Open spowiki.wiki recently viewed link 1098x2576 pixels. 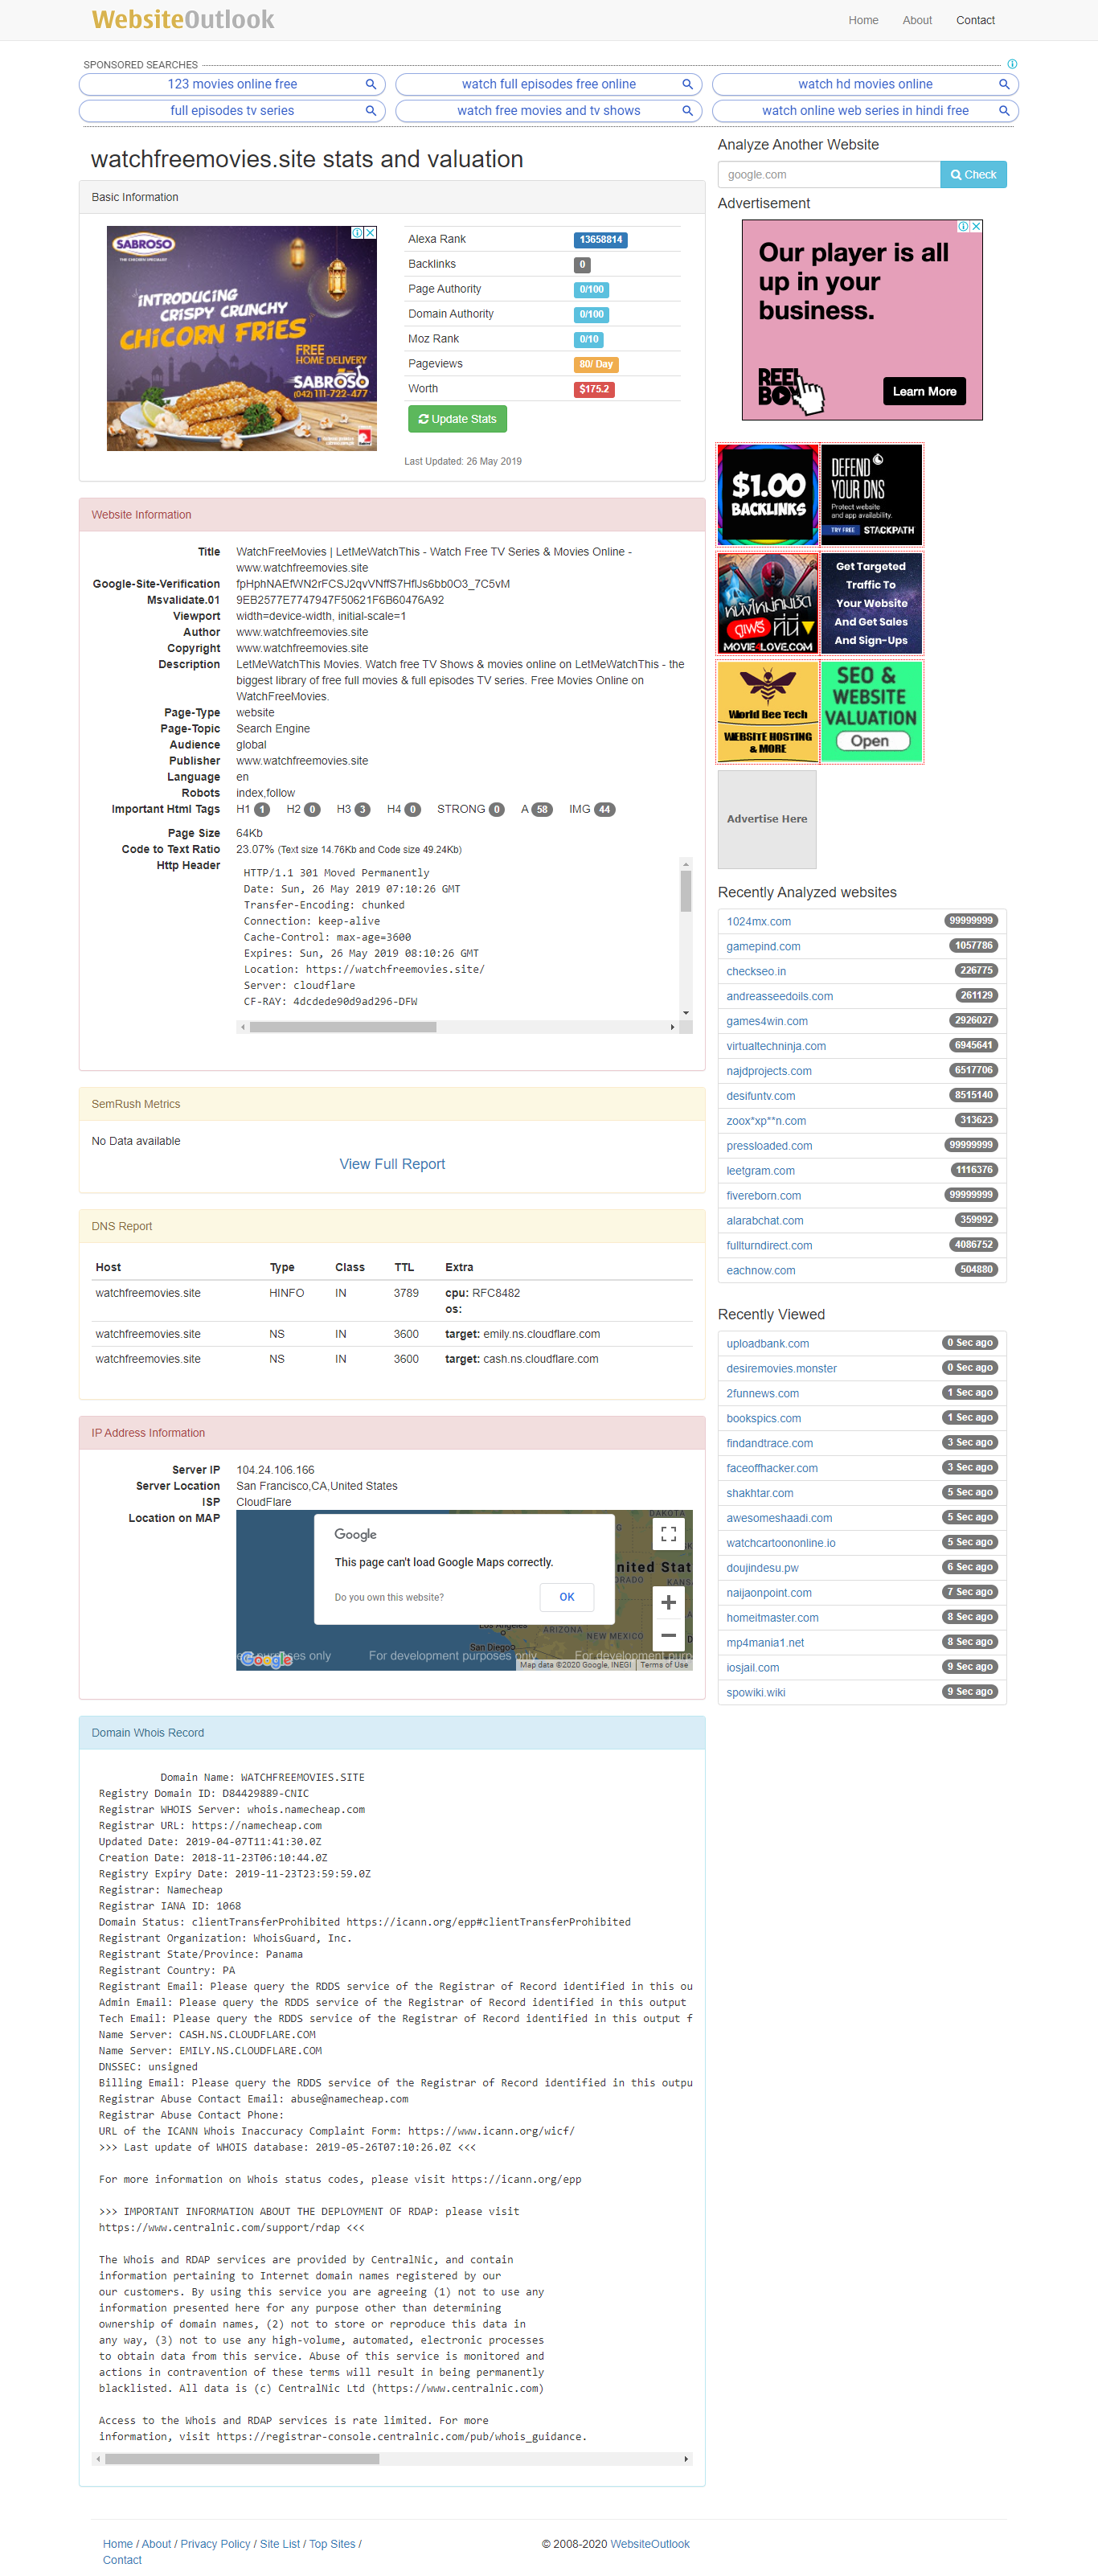pos(755,1692)
